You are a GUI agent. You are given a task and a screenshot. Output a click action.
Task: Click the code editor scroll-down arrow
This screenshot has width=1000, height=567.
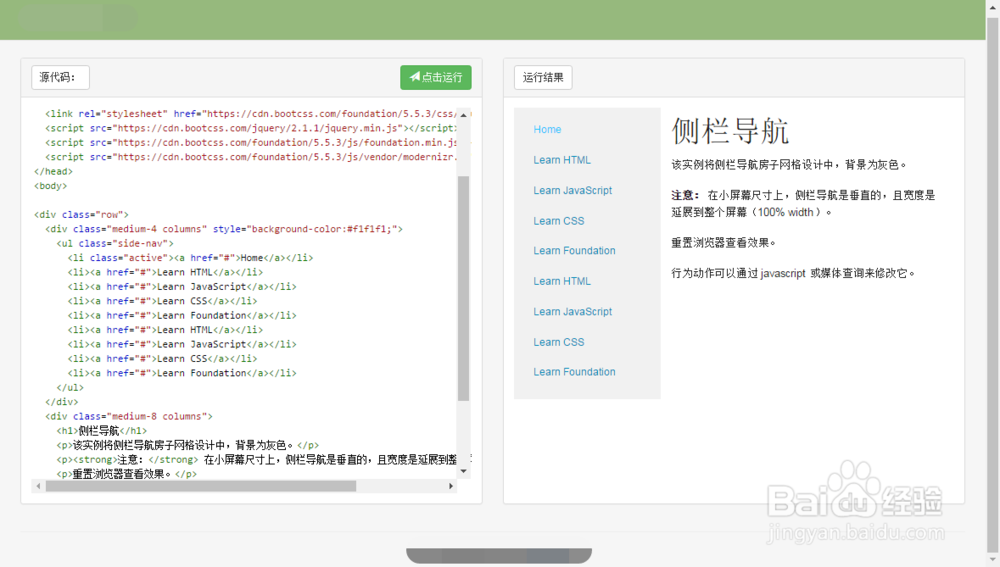tap(464, 471)
